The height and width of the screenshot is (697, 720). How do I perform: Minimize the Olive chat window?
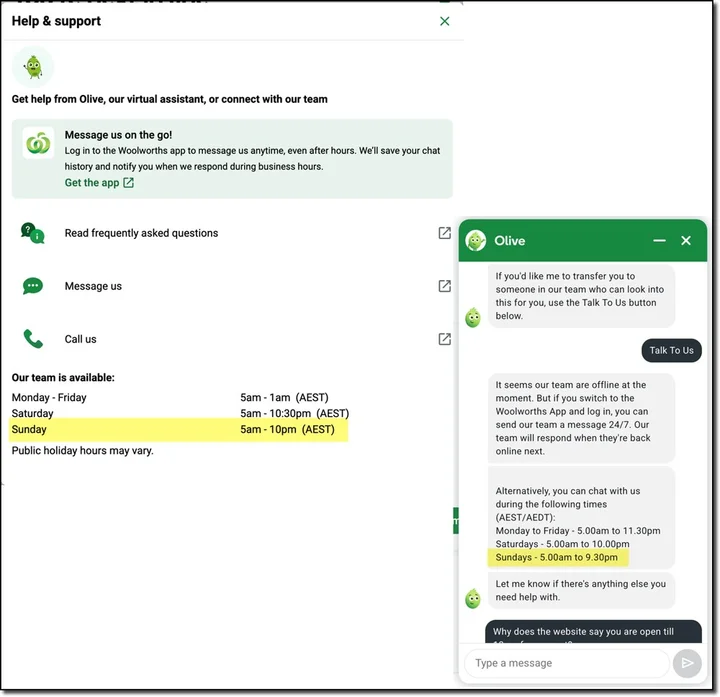660,241
